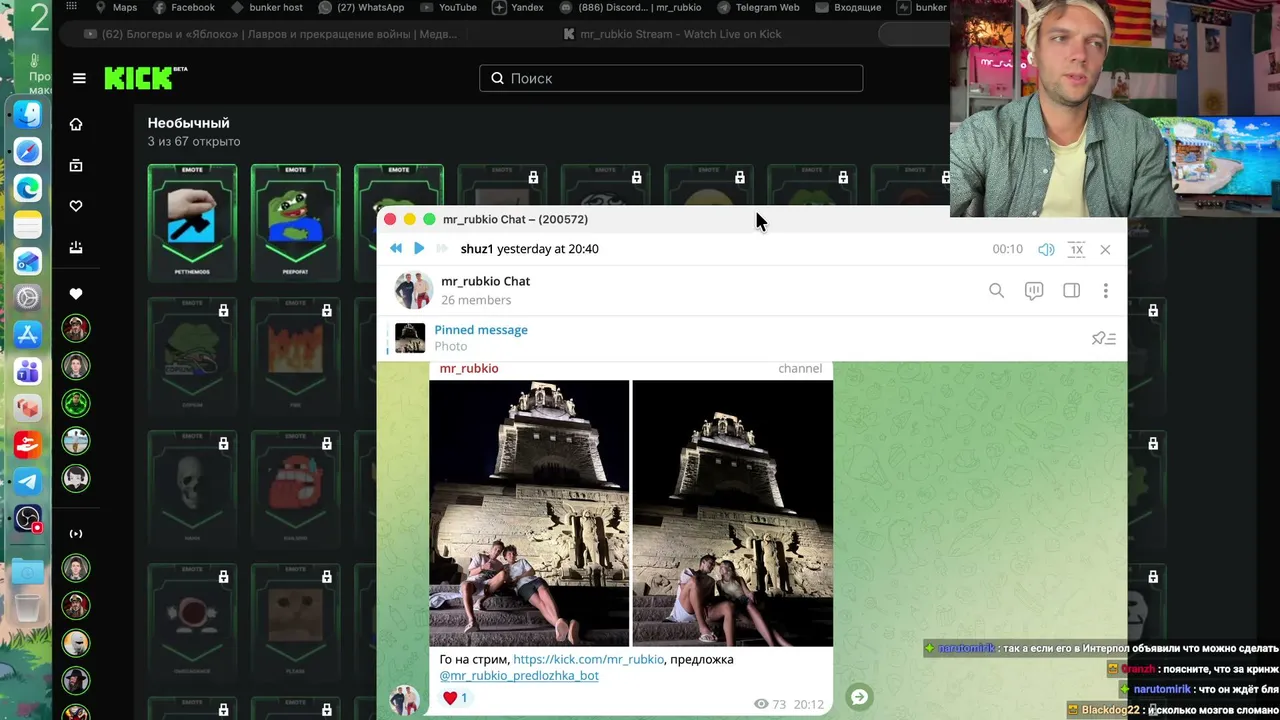Image resolution: width=1280 pixels, height=720 pixels.
Task: Open the left monument photo
Action: (x=529, y=513)
